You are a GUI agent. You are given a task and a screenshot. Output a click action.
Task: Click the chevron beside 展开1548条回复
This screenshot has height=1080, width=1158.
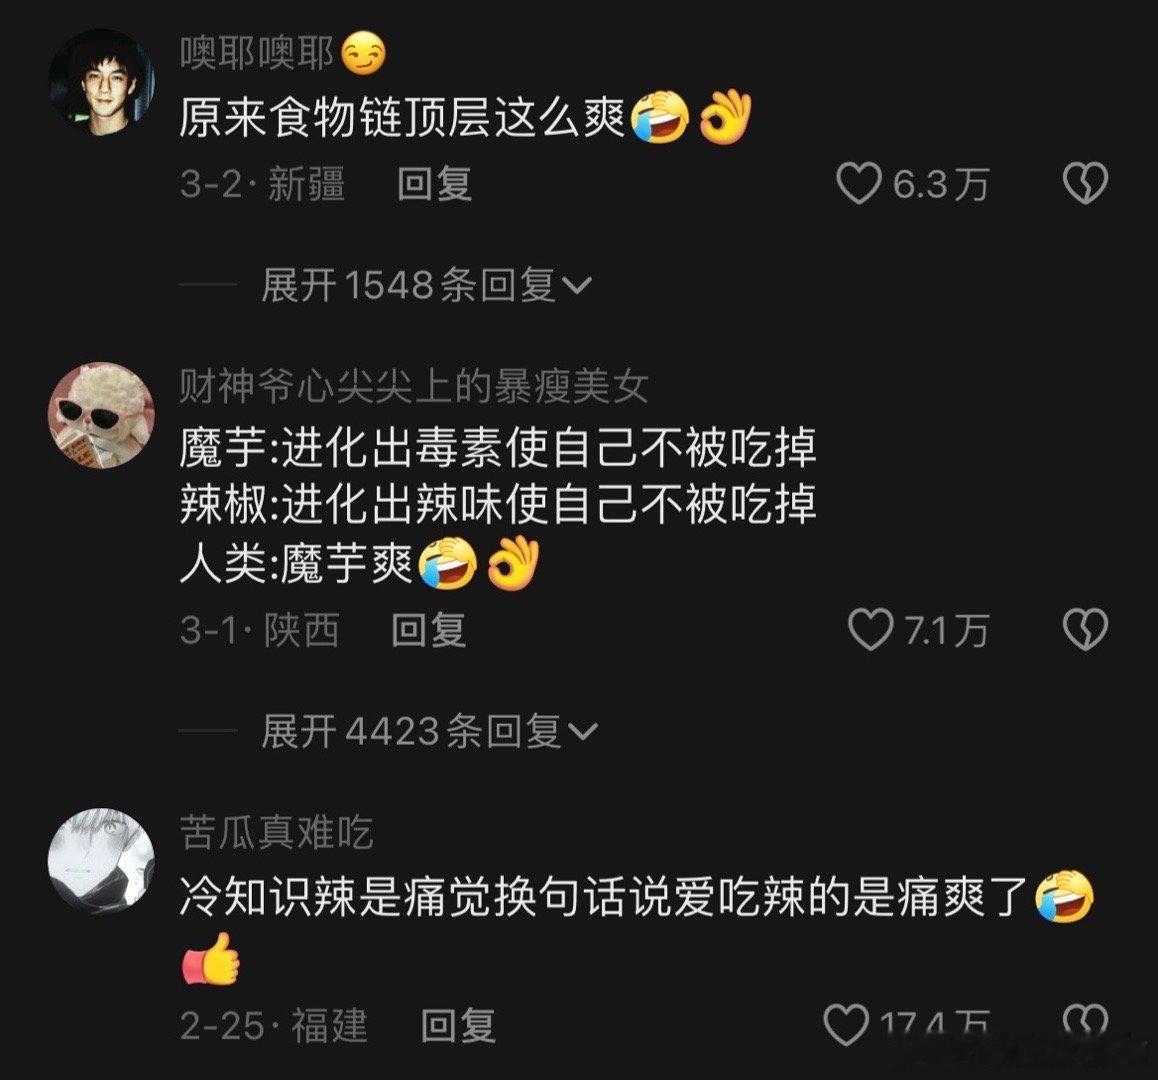[577, 286]
